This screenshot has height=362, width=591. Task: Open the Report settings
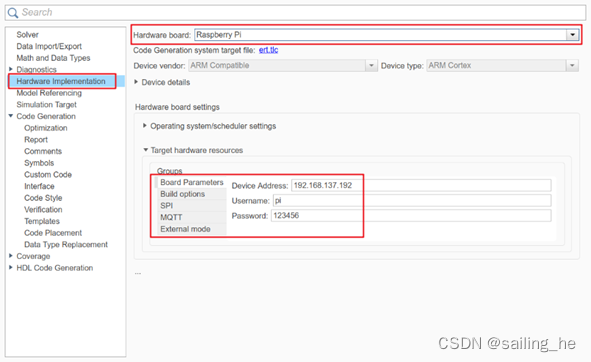(x=36, y=140)
